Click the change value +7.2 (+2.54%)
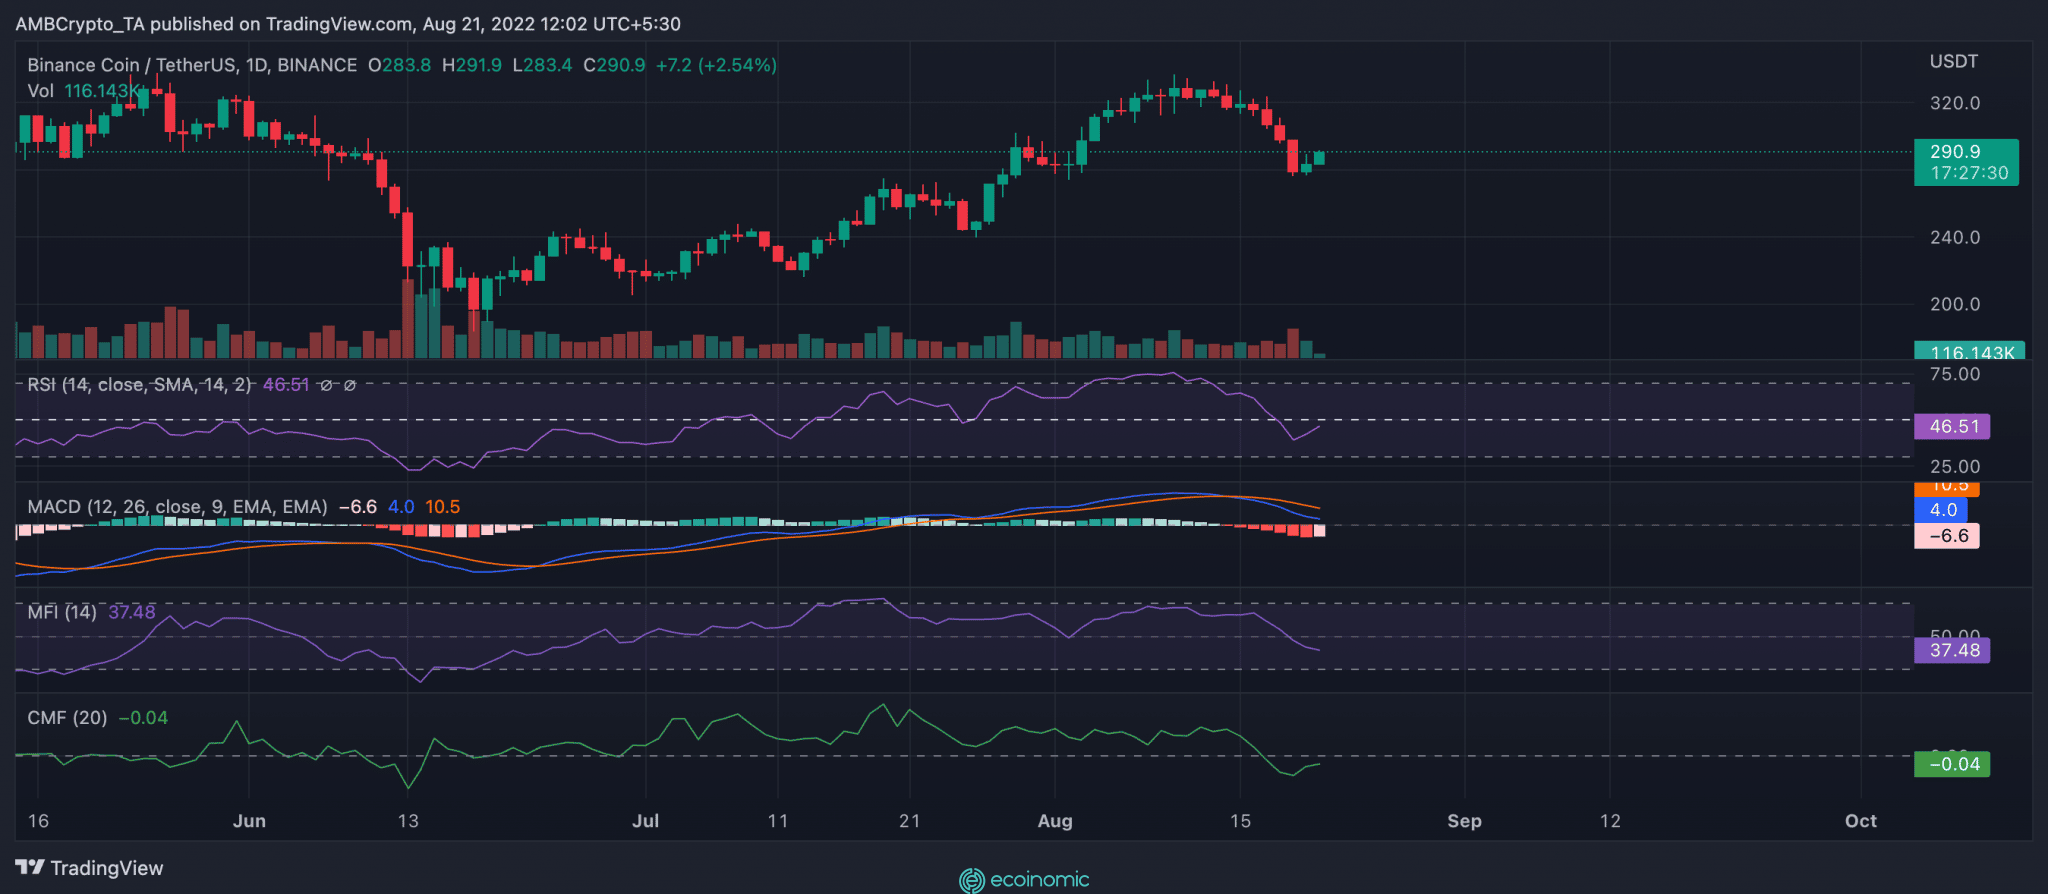 coord(716,65)
